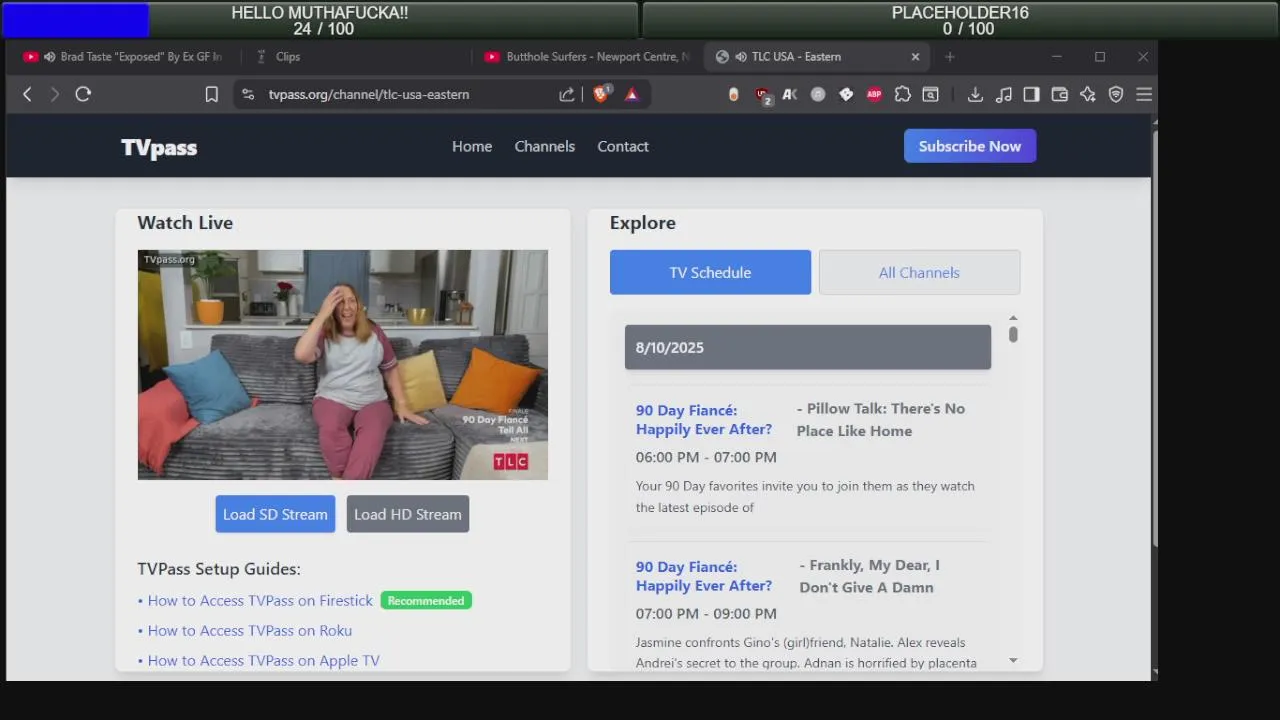This screenshot has height=720, width=1280.
Task: Mute the TLC USA - Eastern tab audio
Action: click(x=740, y=57)
